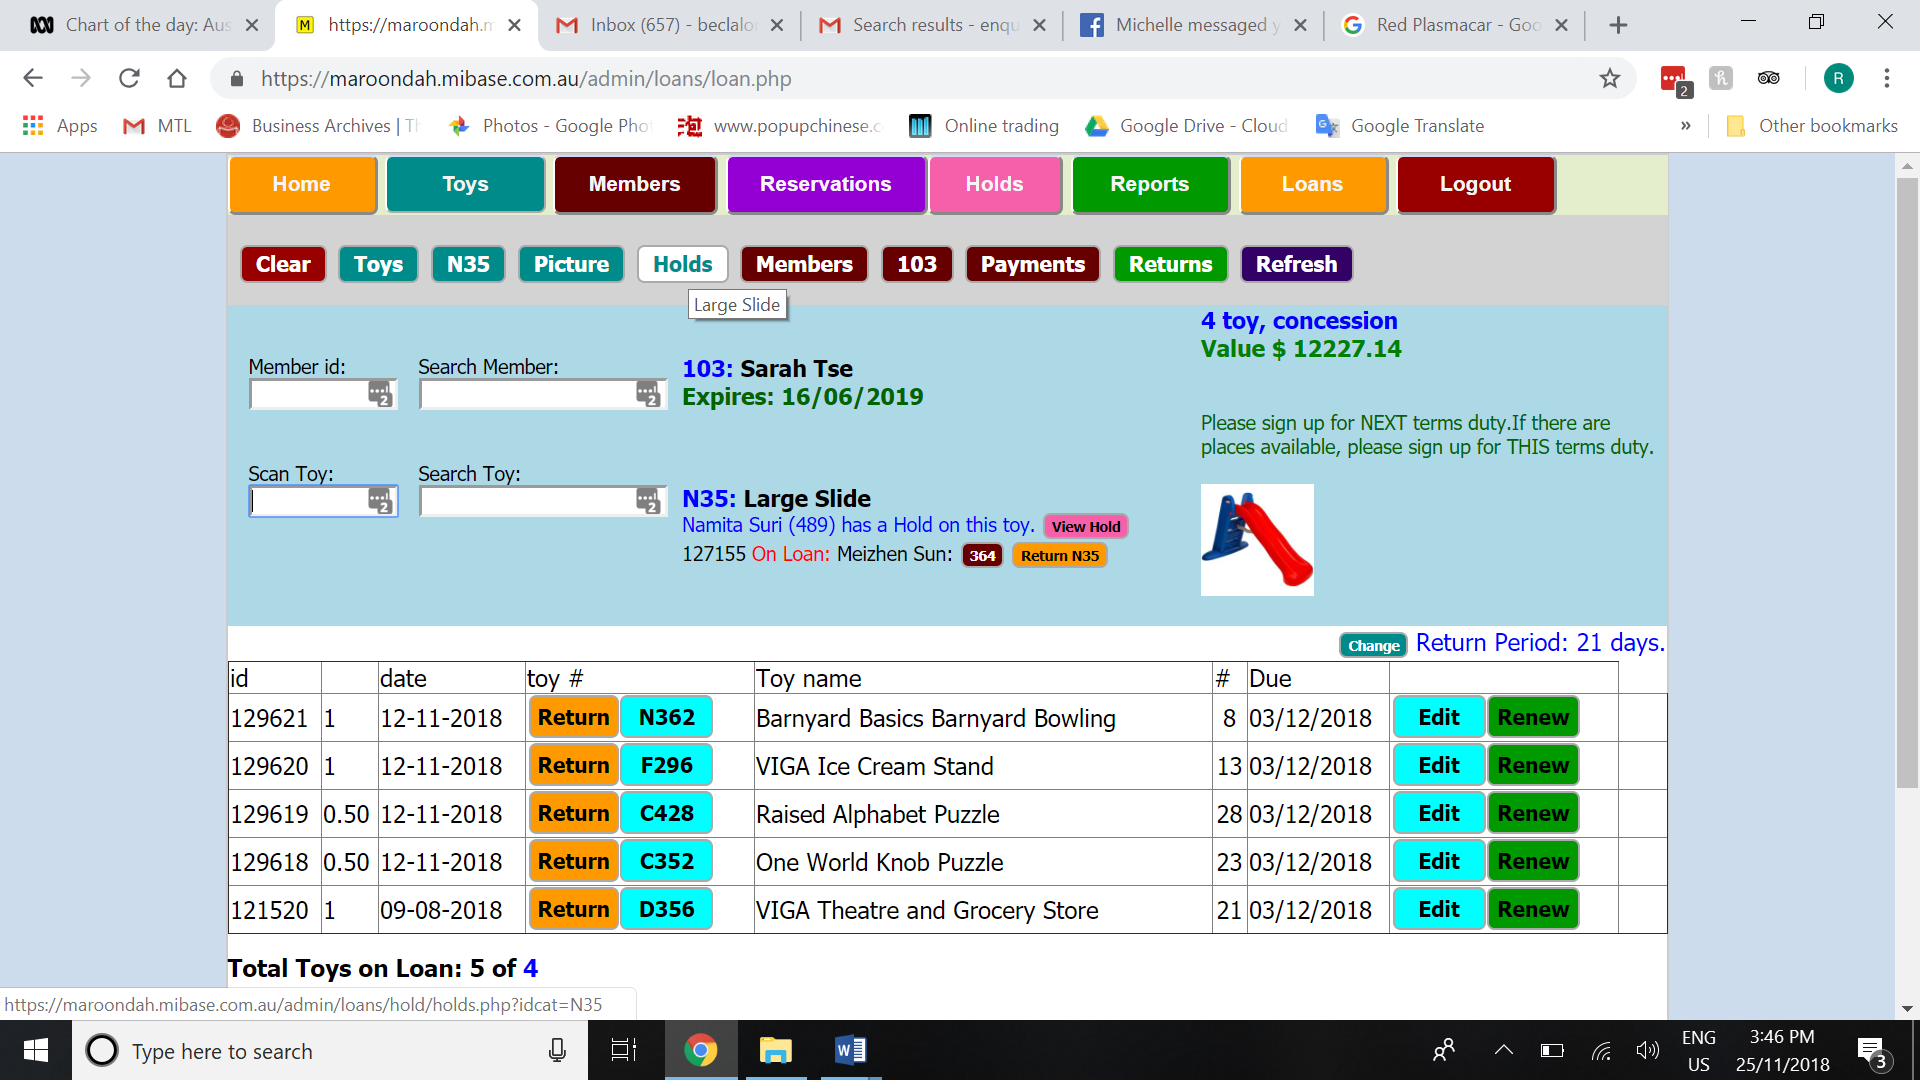Click the Large Slide toy thumbnail
Screen dimensions: 1920x1080
coord(1257,540)
